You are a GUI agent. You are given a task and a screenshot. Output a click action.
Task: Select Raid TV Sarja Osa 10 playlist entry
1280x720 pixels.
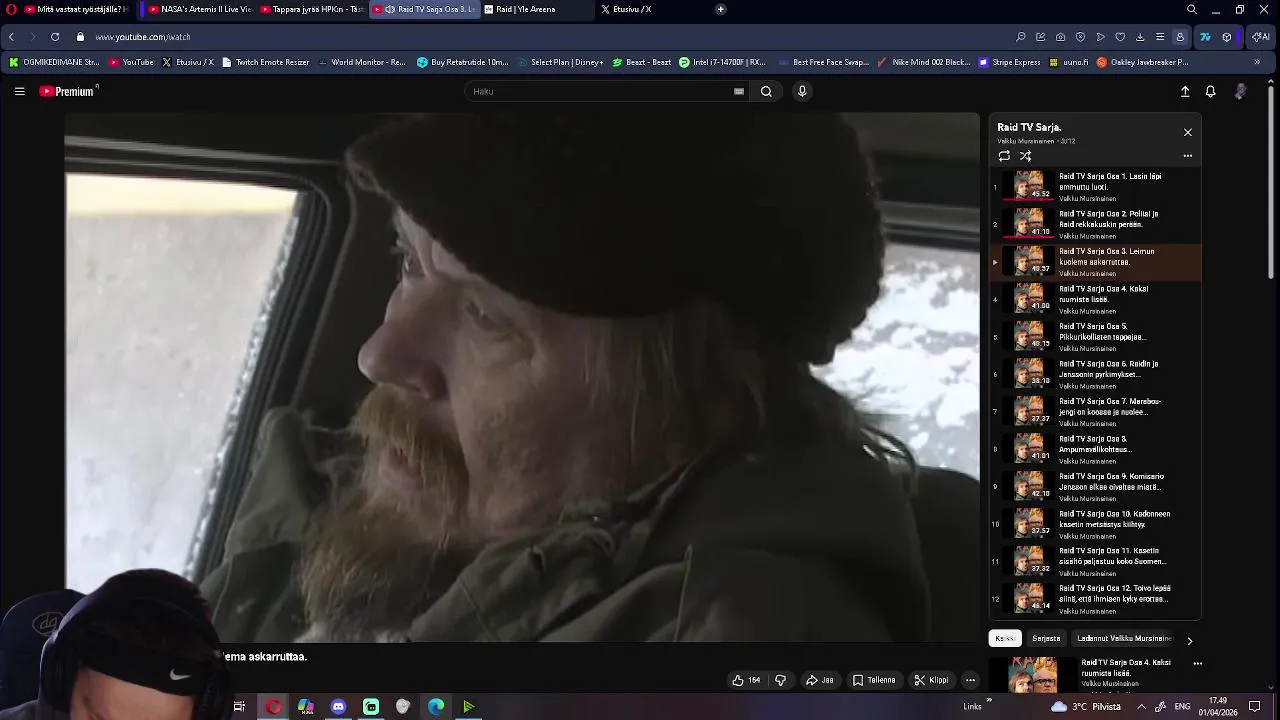coord(1095,524)
